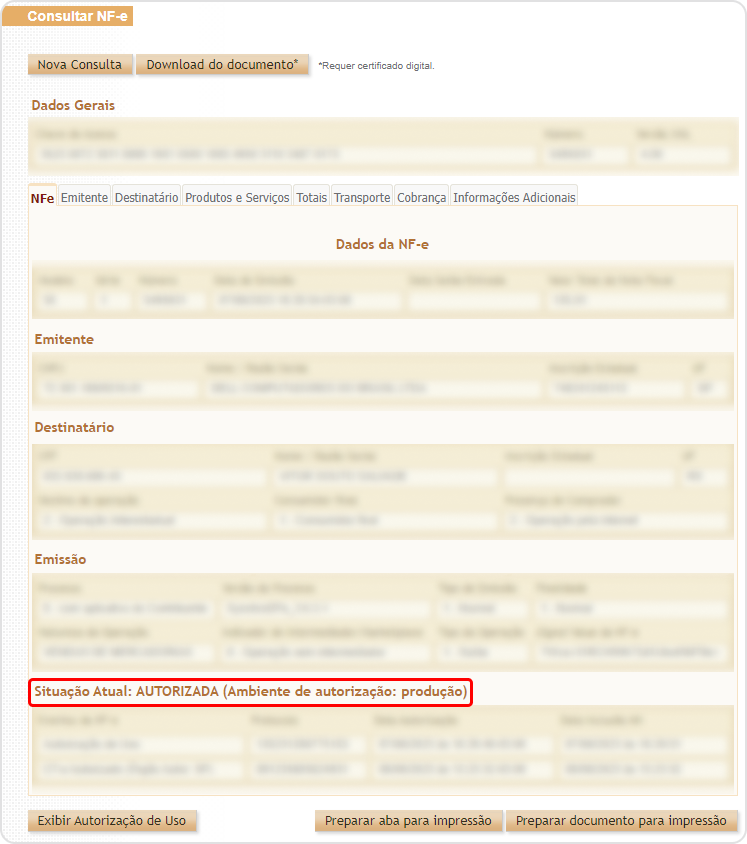Switch to the Emitente tab
The height and width of the screenshot is (844, 747).
[84, 197]
